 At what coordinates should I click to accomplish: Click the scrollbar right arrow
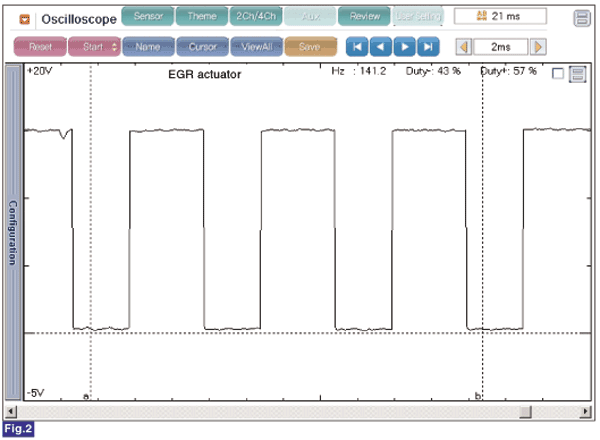click(585, 412)
